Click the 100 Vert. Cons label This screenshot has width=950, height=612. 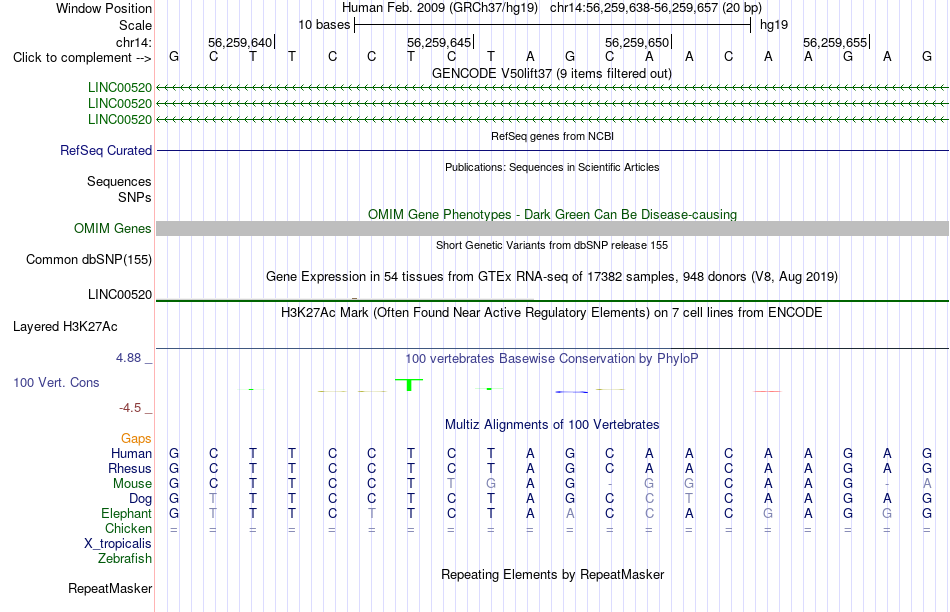56,382
